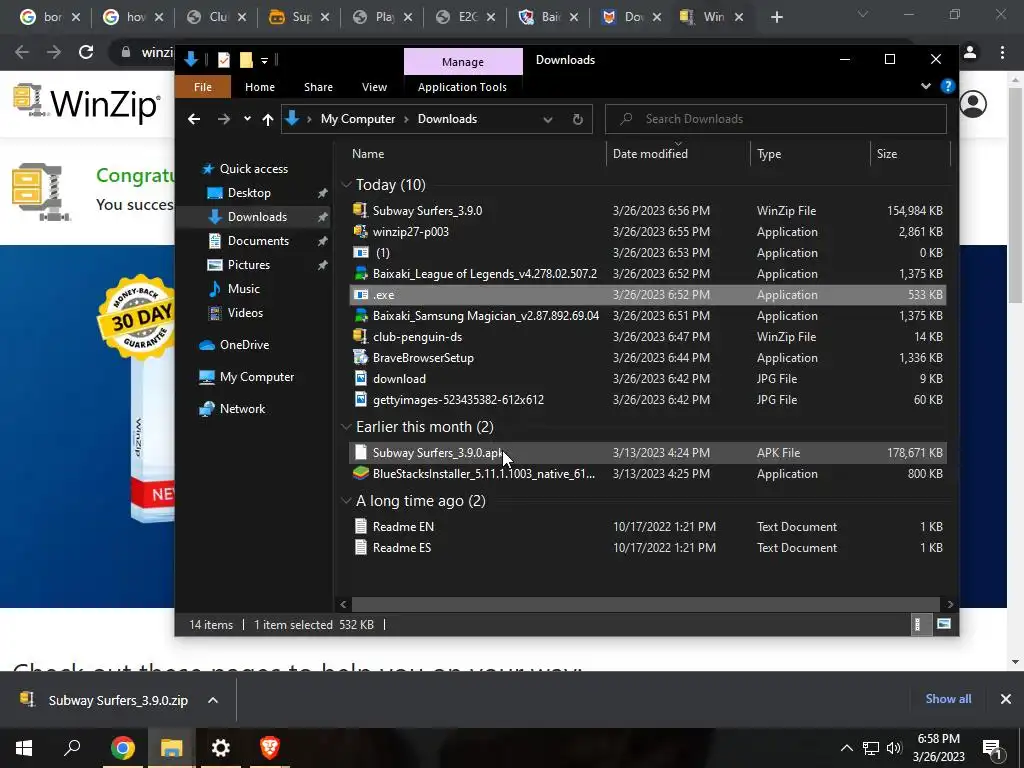The width and height of the screenshot is (1024, 768).
Task: Close the Chrome downloads bar
Action: coord(1006,699)
